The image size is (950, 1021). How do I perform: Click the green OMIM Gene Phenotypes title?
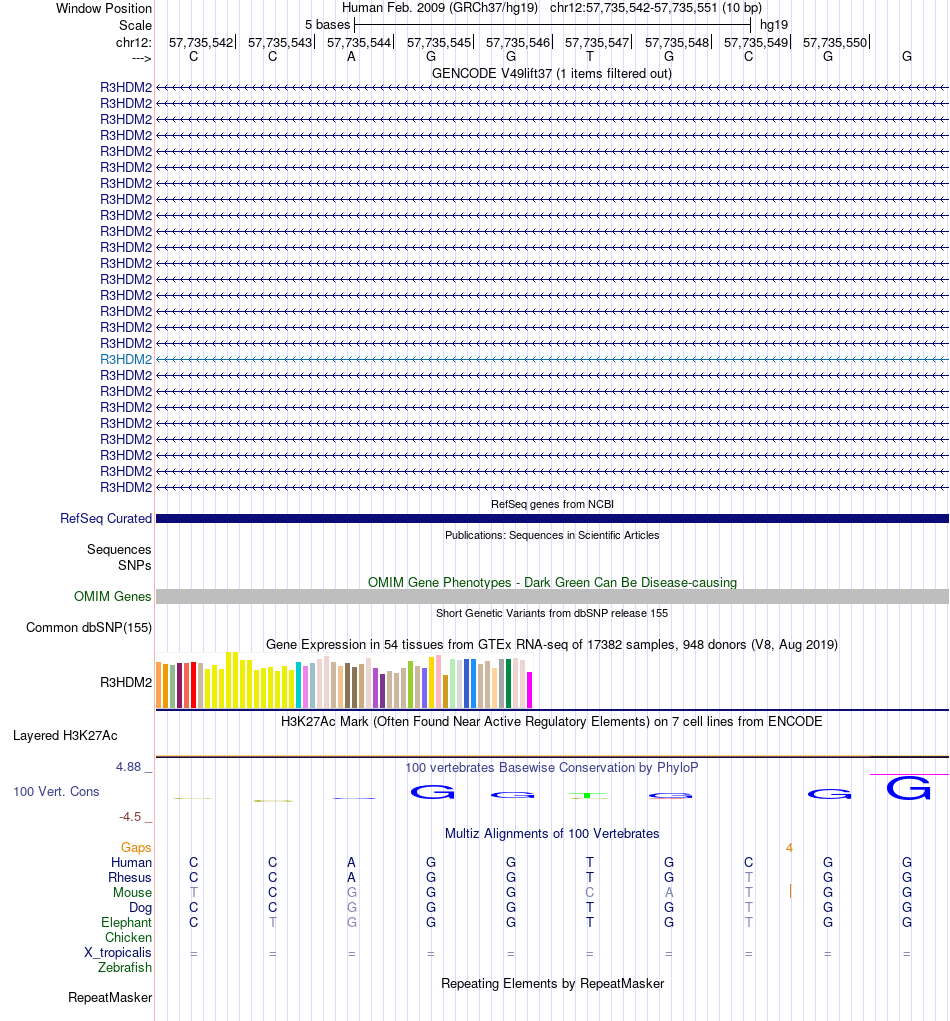pos(552,582)
